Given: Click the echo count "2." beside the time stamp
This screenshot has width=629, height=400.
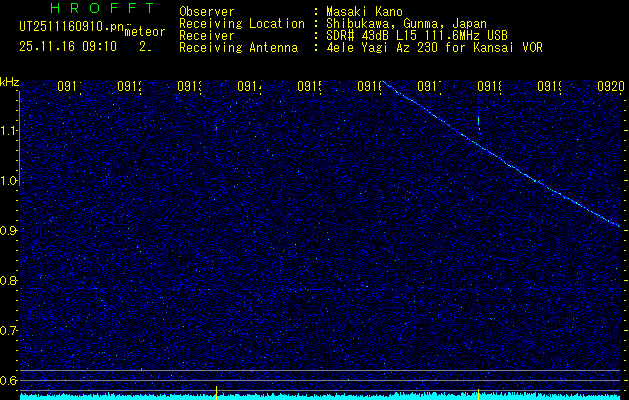Looking at the screenshot, I should pyautogui.click(x=145, y=47).
